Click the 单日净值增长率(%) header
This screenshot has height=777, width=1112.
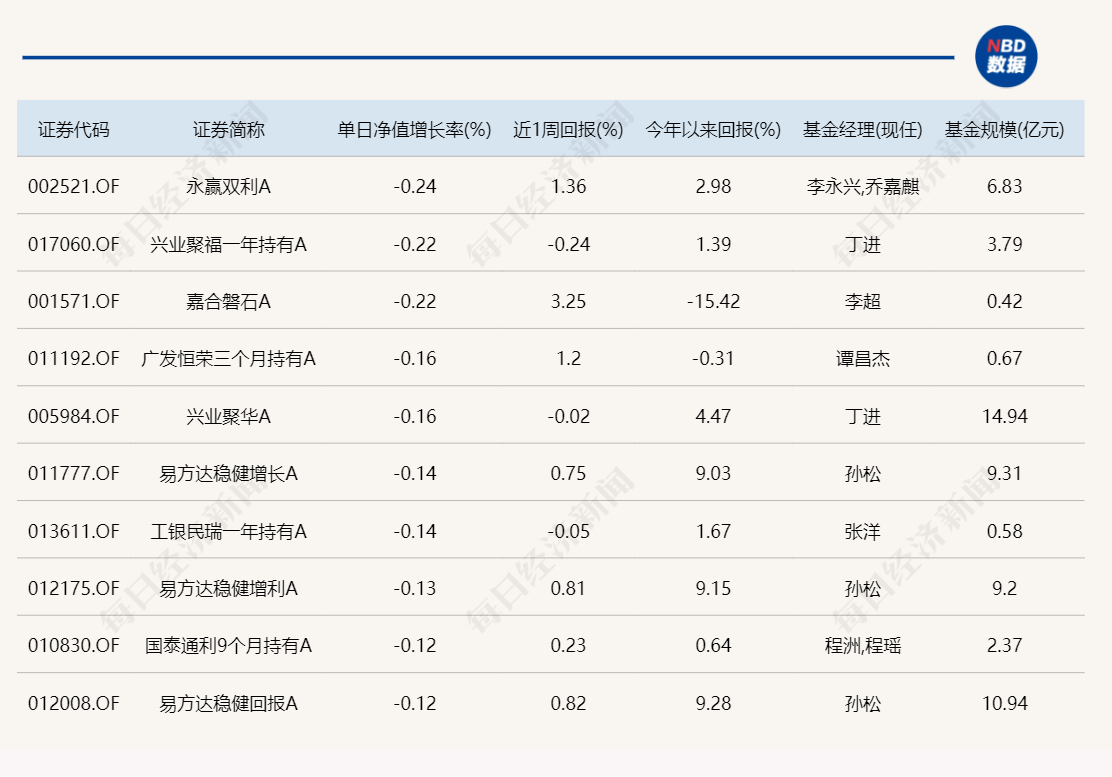(414, 130)
